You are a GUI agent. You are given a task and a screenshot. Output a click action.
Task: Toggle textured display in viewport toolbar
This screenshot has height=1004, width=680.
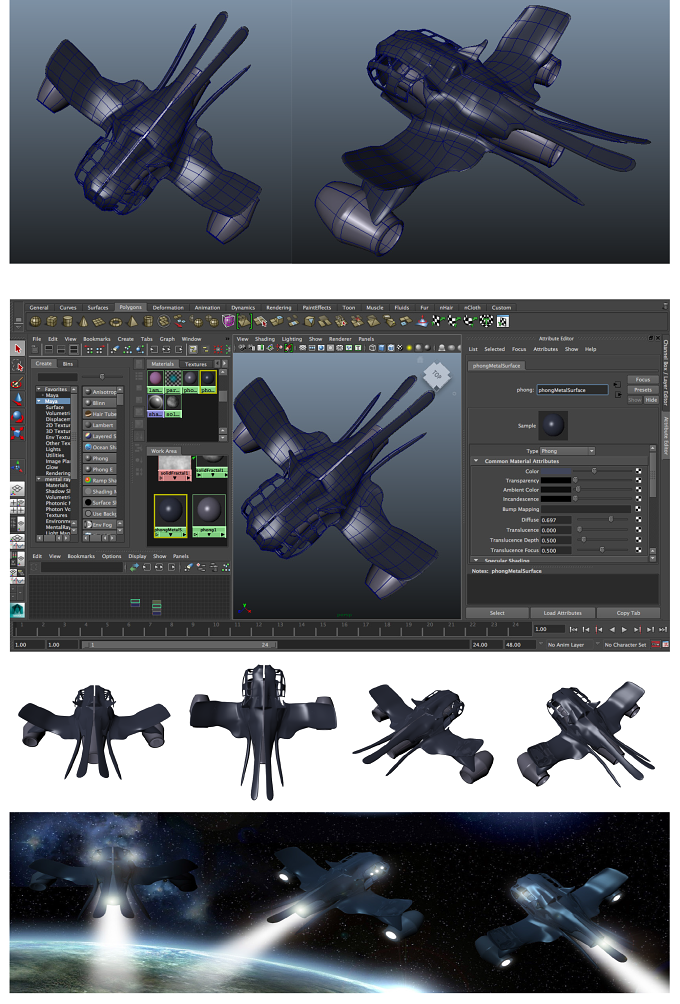click(400, 348)
